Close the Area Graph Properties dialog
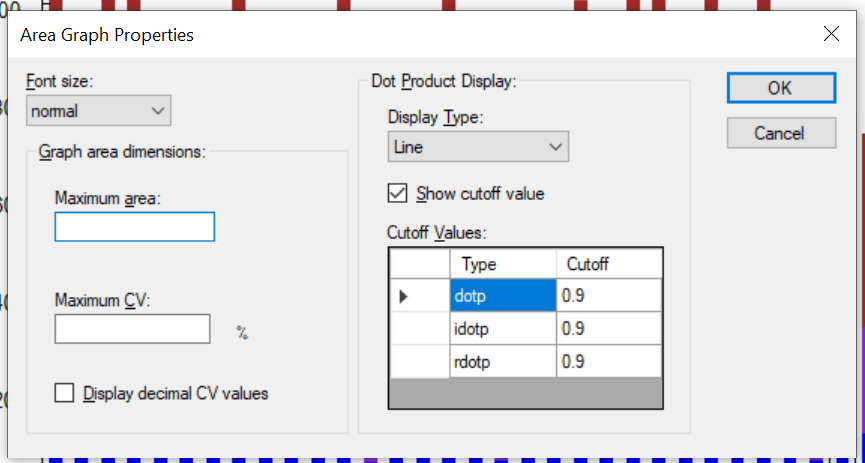Viewport: 865px width, 463px height. [x=830, y=34]
